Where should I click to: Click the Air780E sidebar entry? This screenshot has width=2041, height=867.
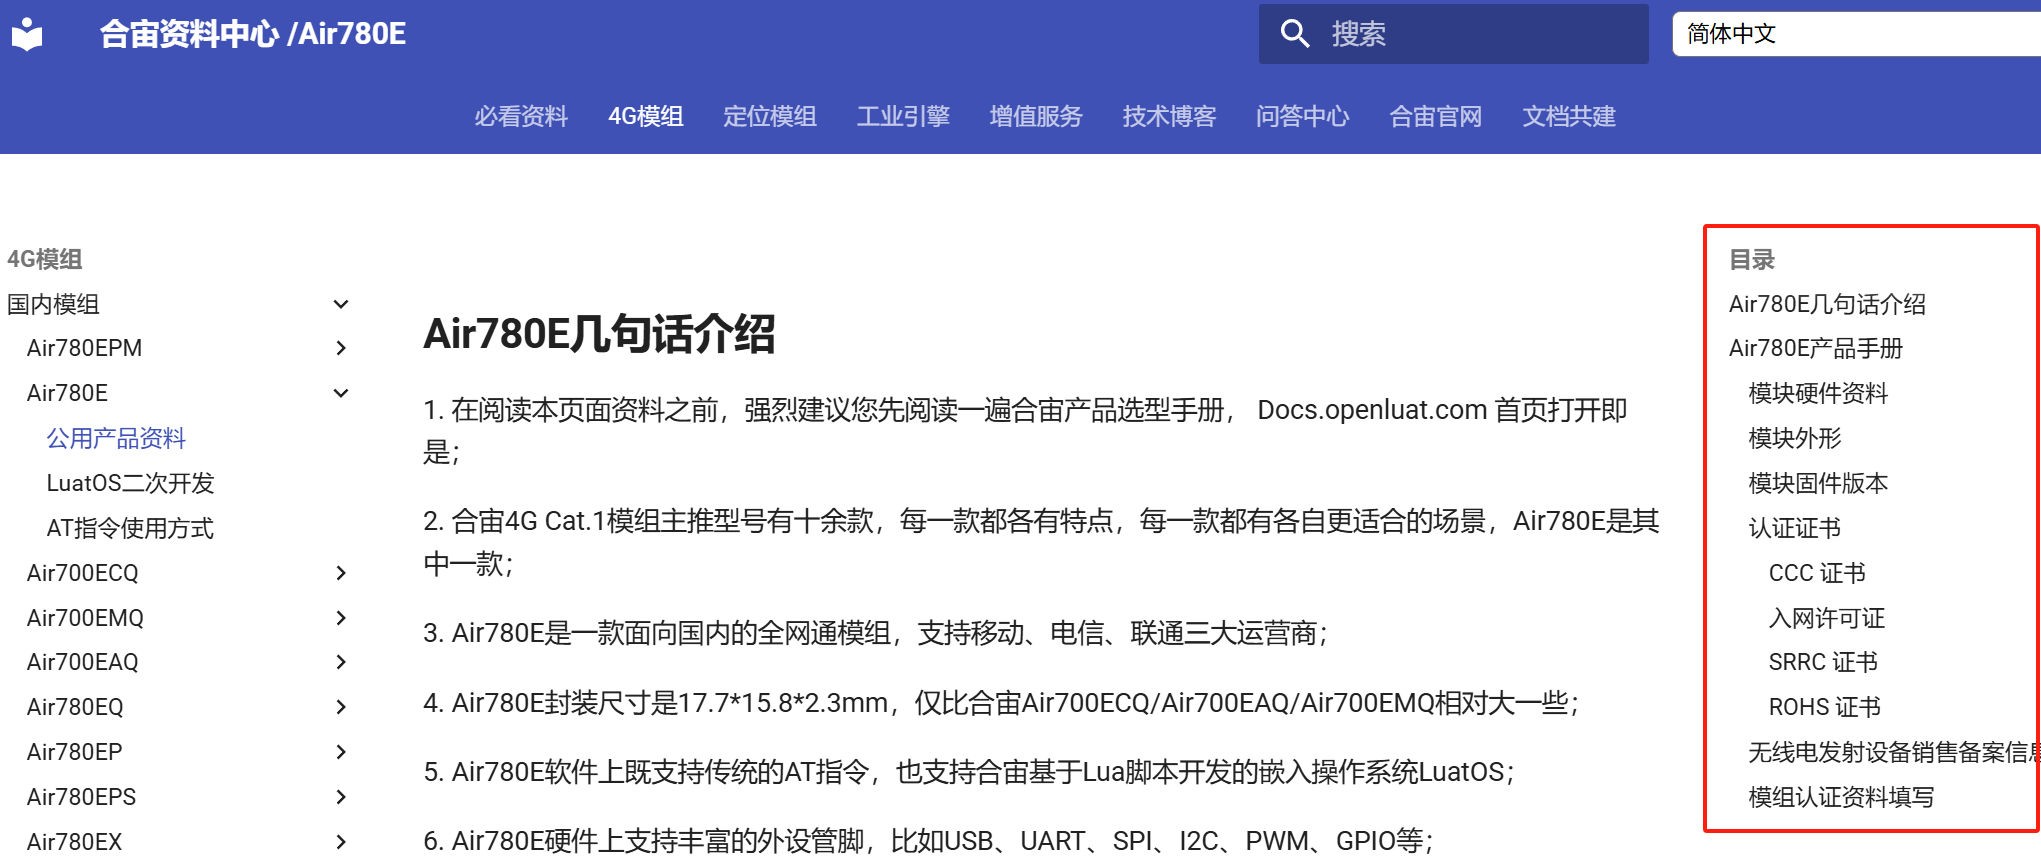pyautogui.click(x=67, y=393)
